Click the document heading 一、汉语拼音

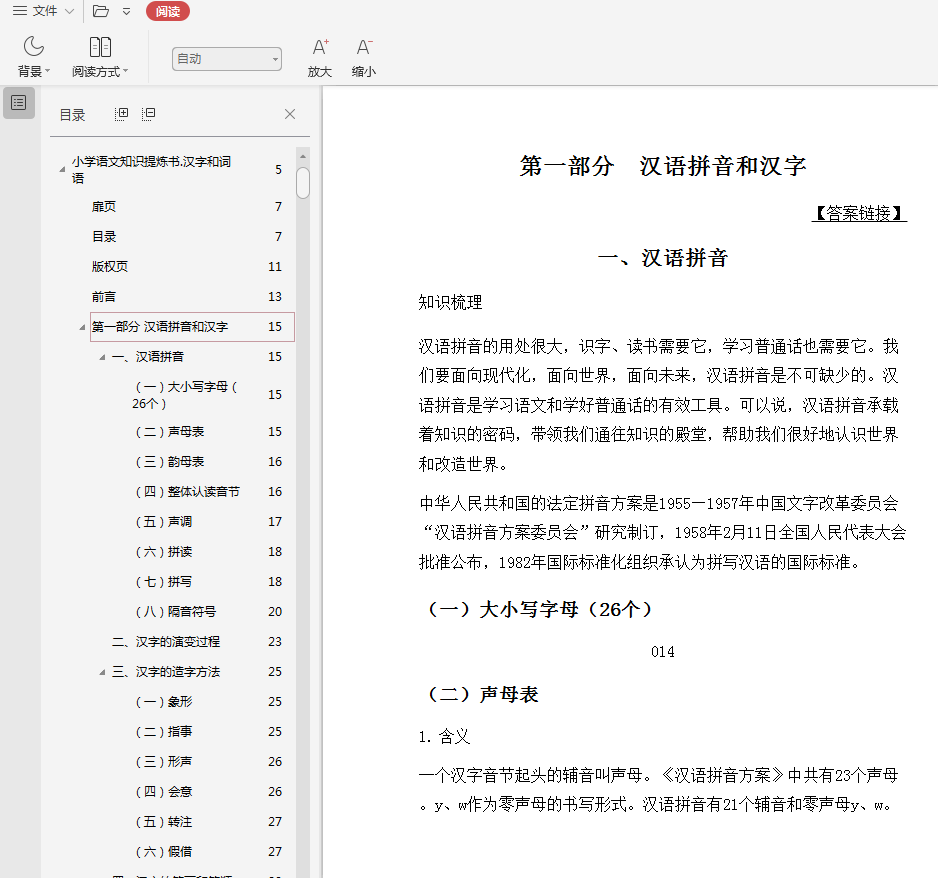[x=663, y=258]
